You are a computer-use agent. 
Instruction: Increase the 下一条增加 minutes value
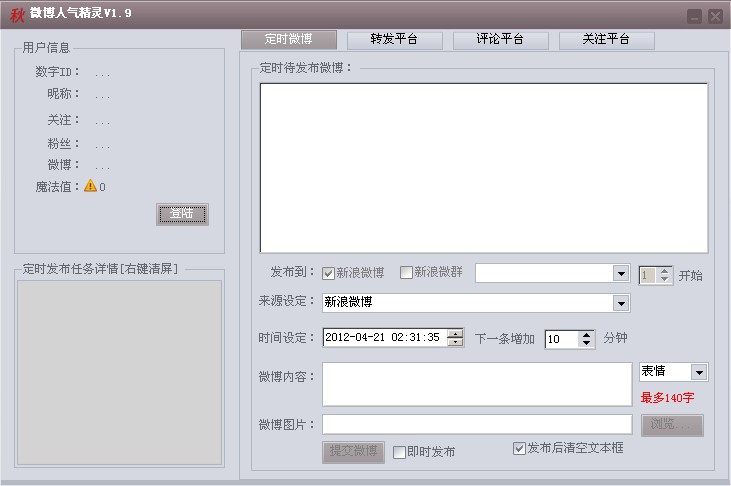coord(586,334)
